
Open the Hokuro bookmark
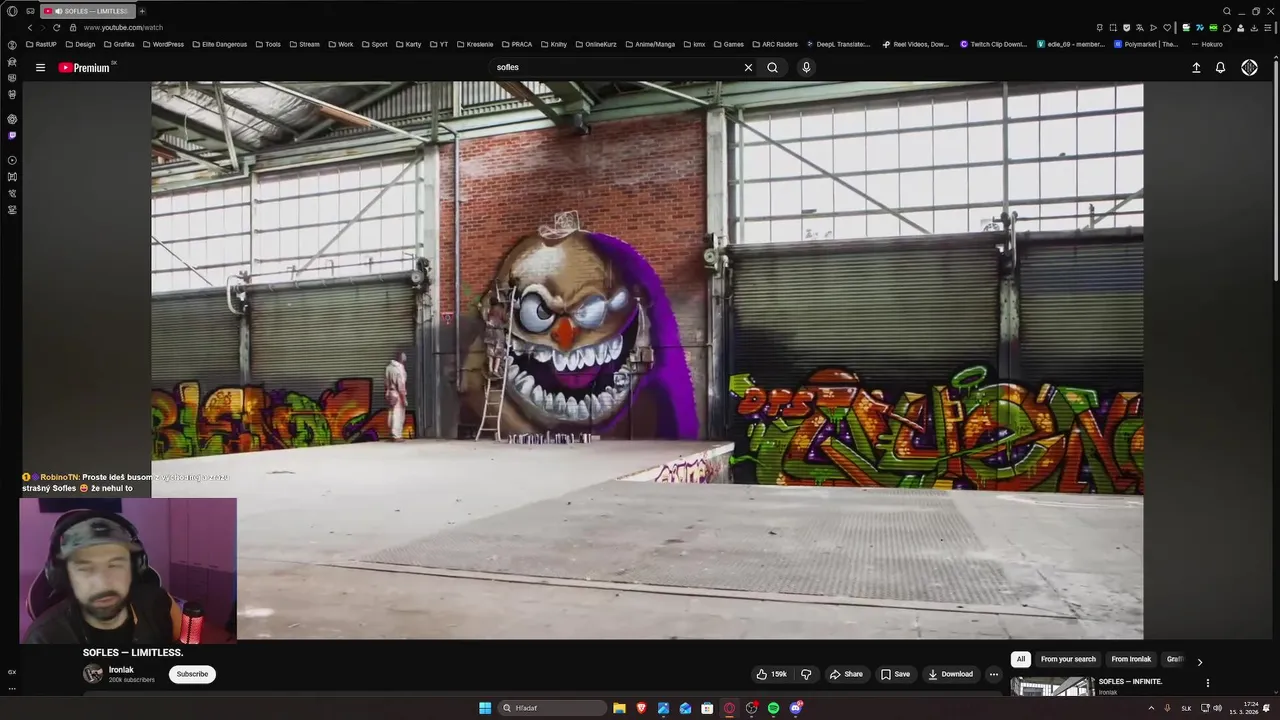(x=1207, y=44)
